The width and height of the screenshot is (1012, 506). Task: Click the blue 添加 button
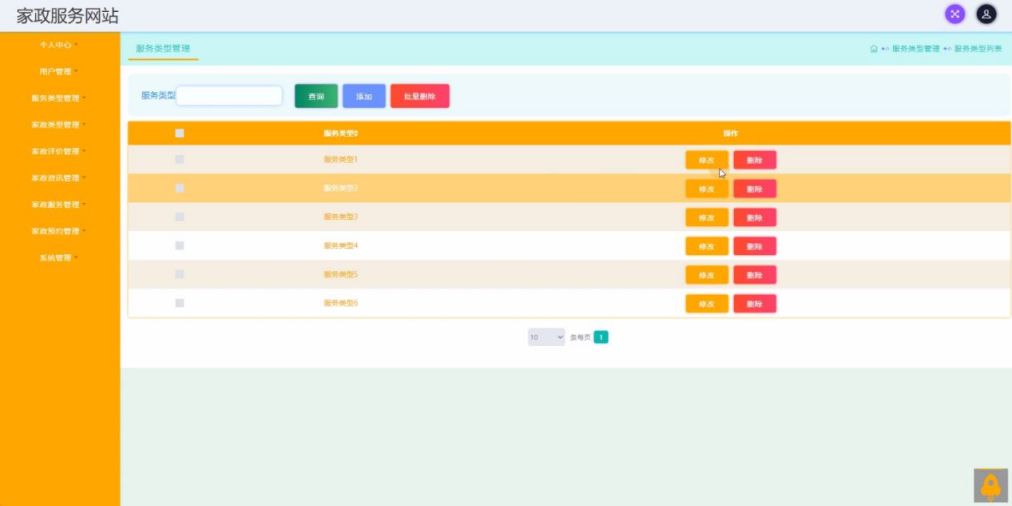pyautogui.click(x=364, y=96)
